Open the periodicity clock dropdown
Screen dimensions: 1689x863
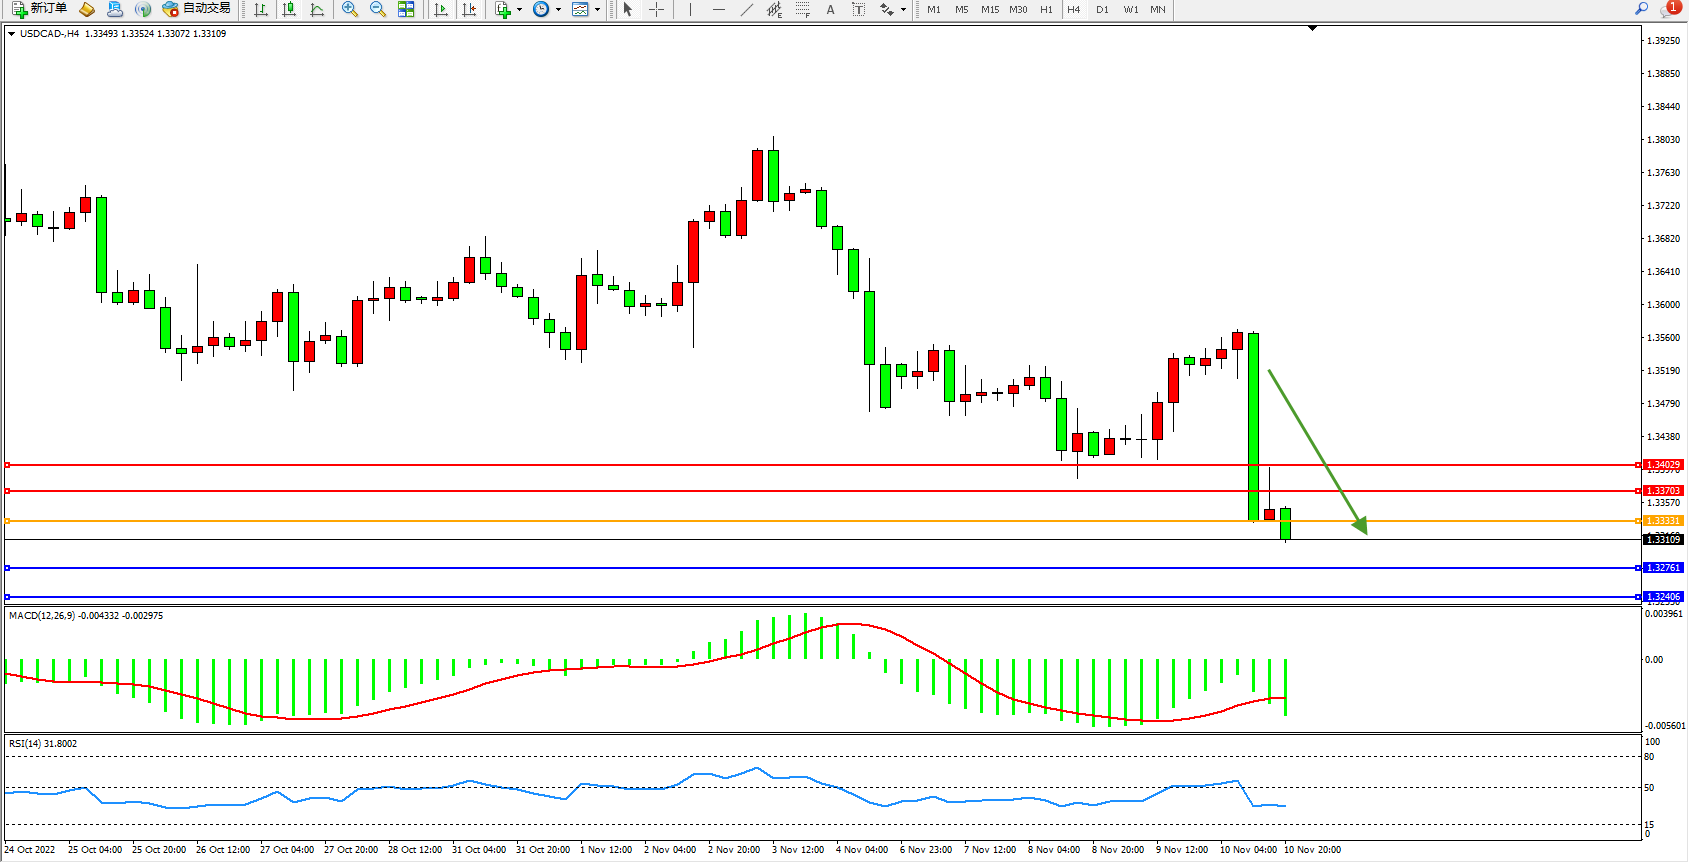[x=558, y=9]
